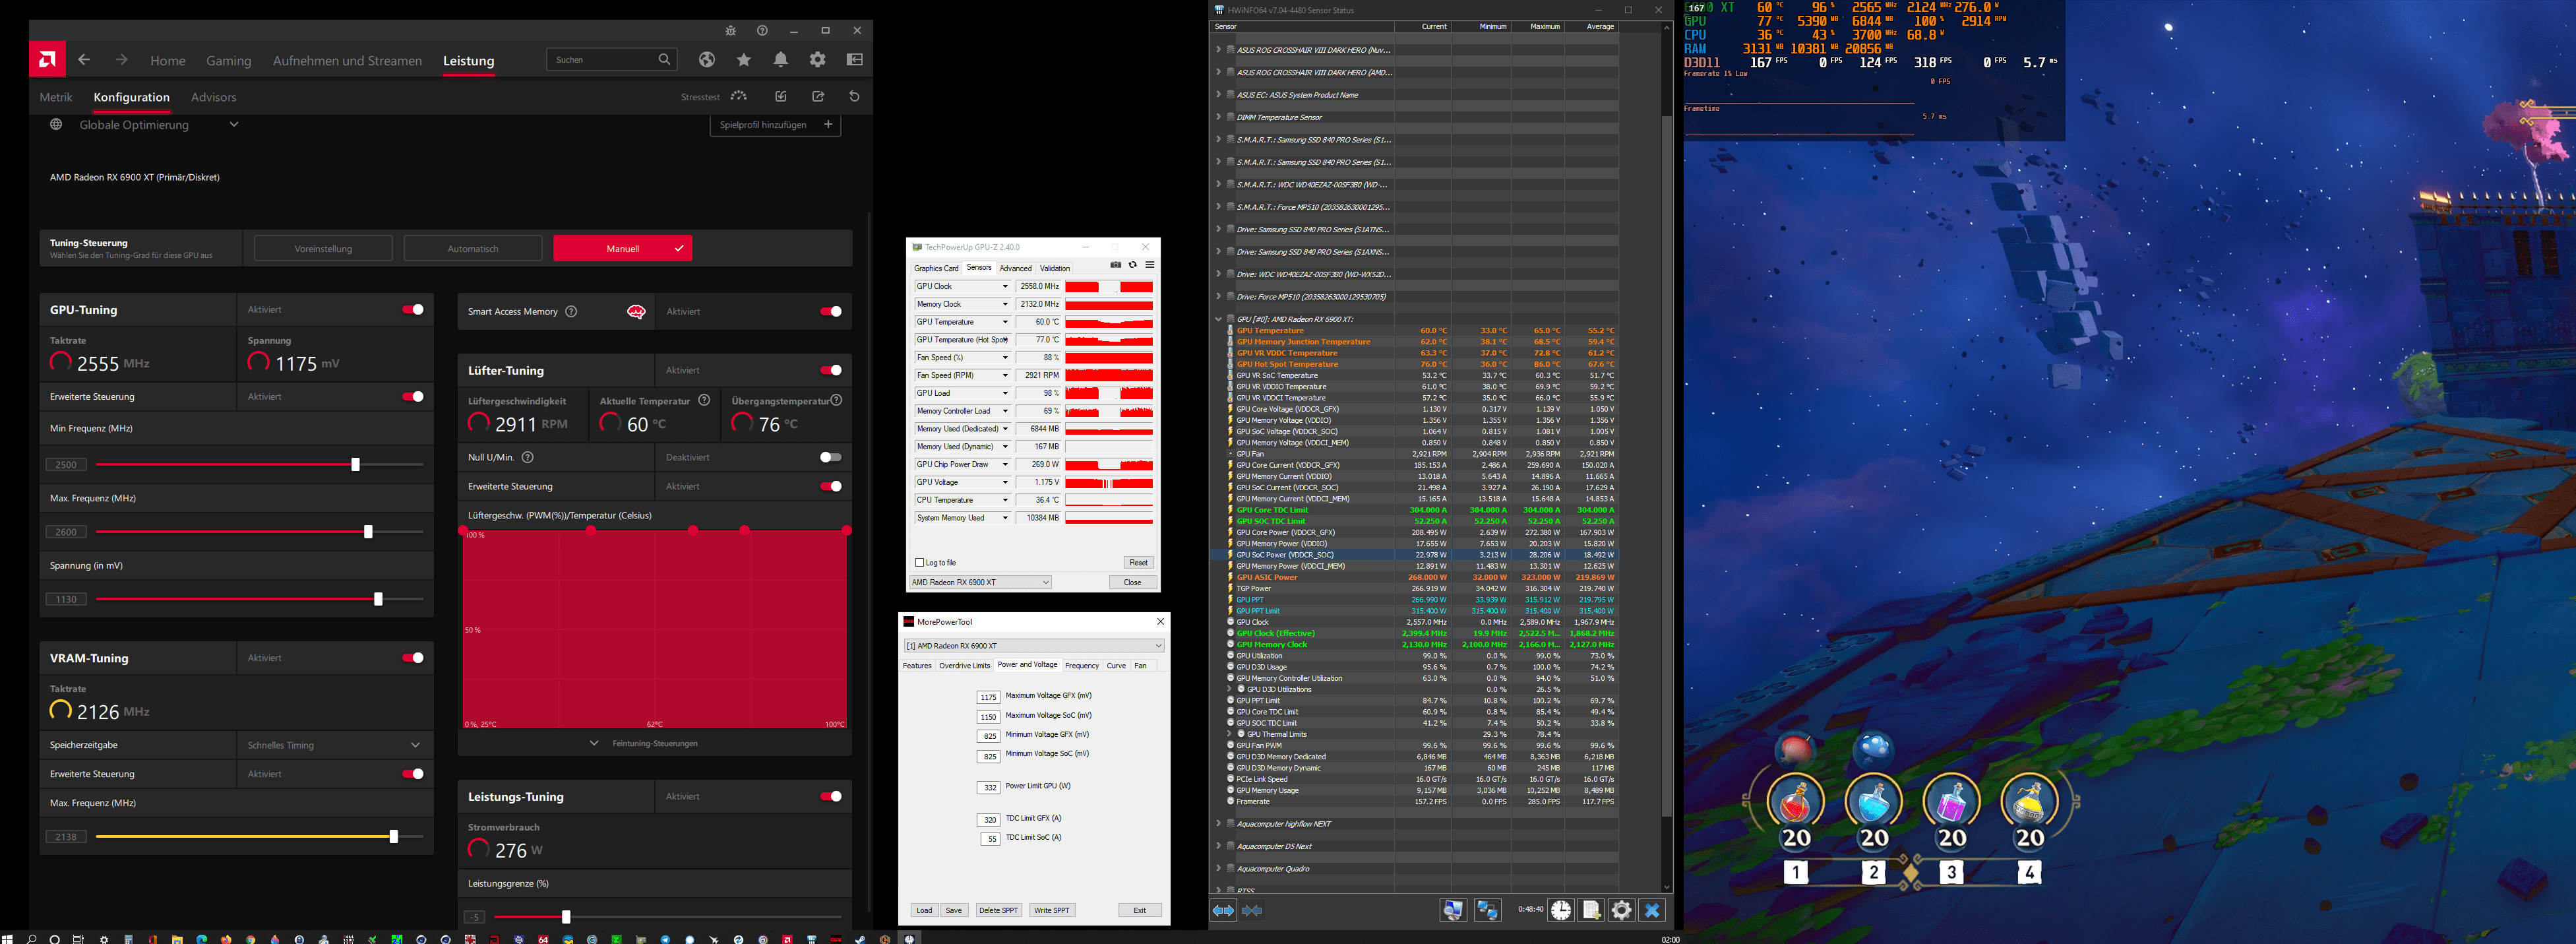Open GPU Load sensor dropdown in GPU-Z
The image size is (2576, 944).
coord(1005,394)
